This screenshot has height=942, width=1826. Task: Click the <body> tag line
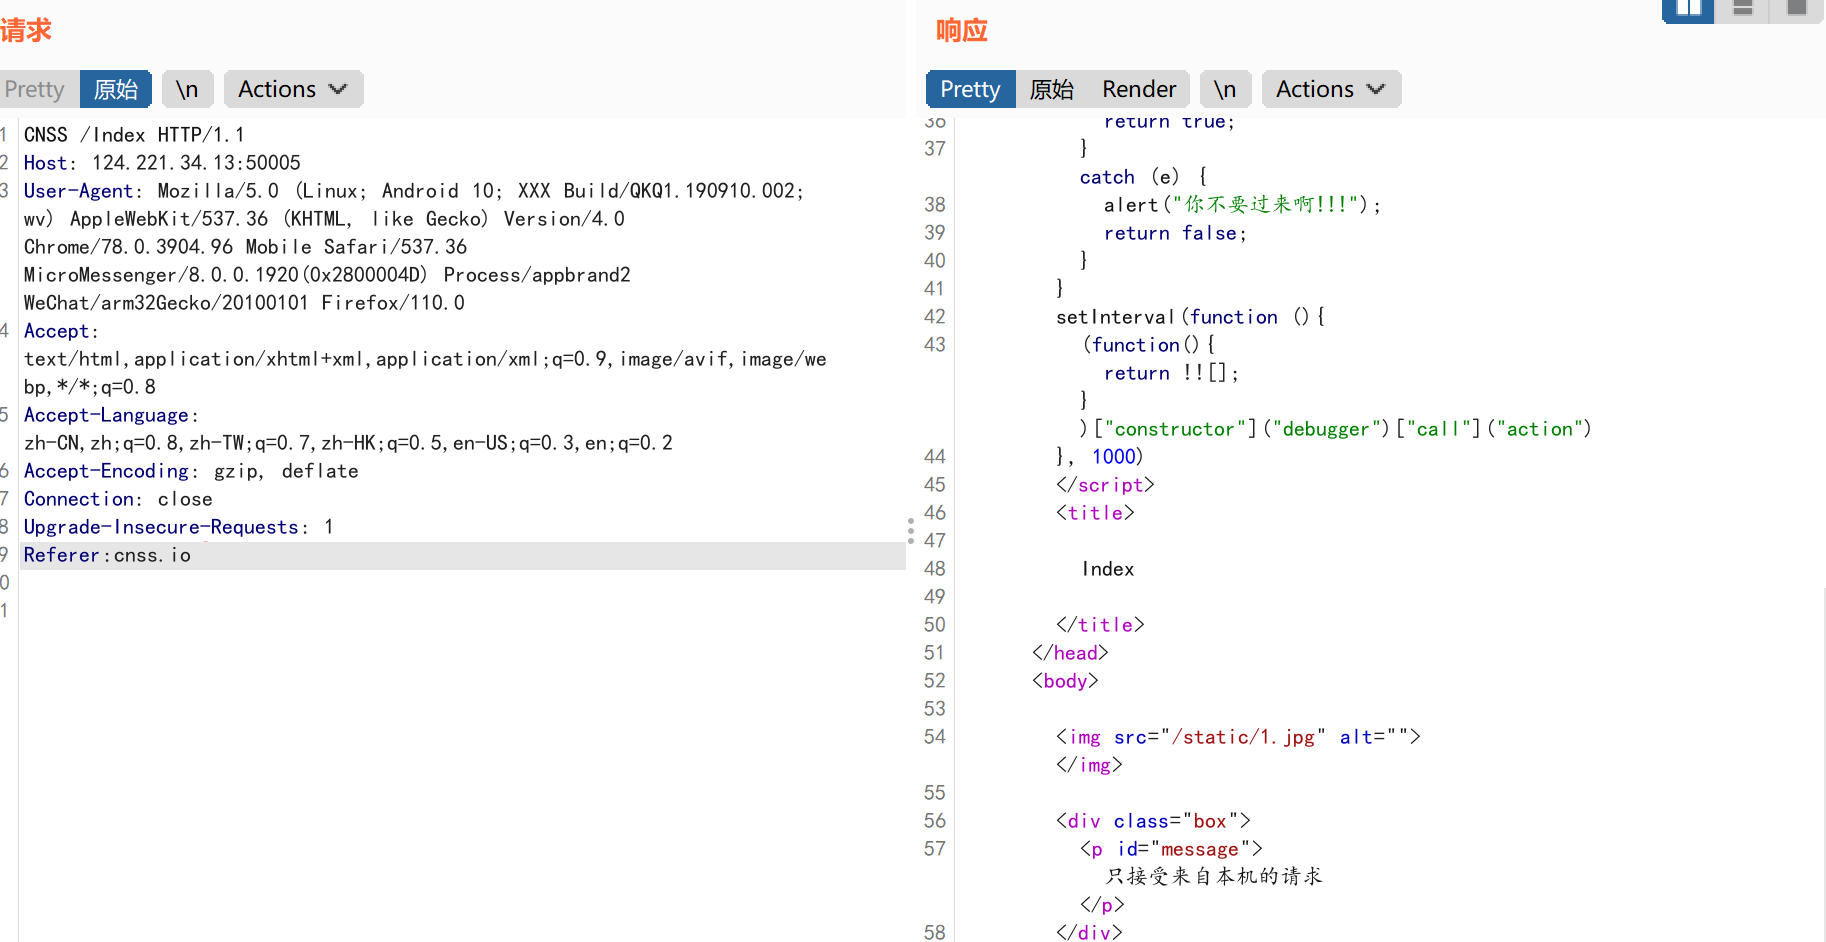[x=1065, y=681]
